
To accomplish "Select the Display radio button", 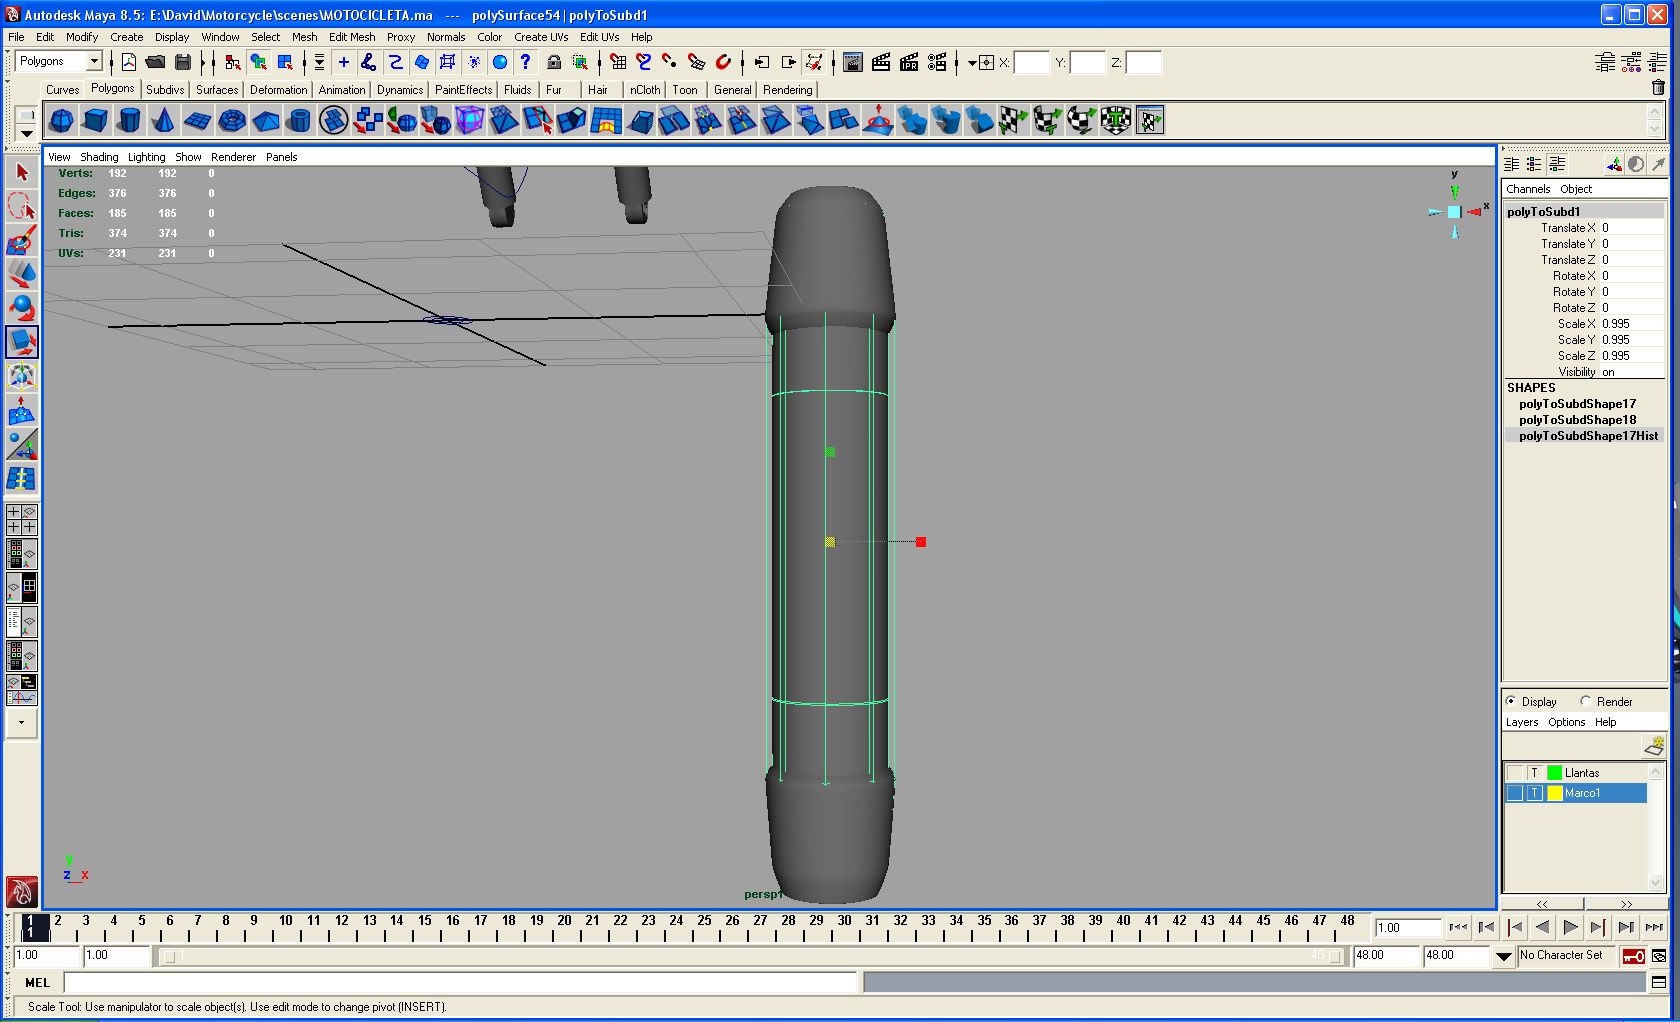I will click(1511, 702).
